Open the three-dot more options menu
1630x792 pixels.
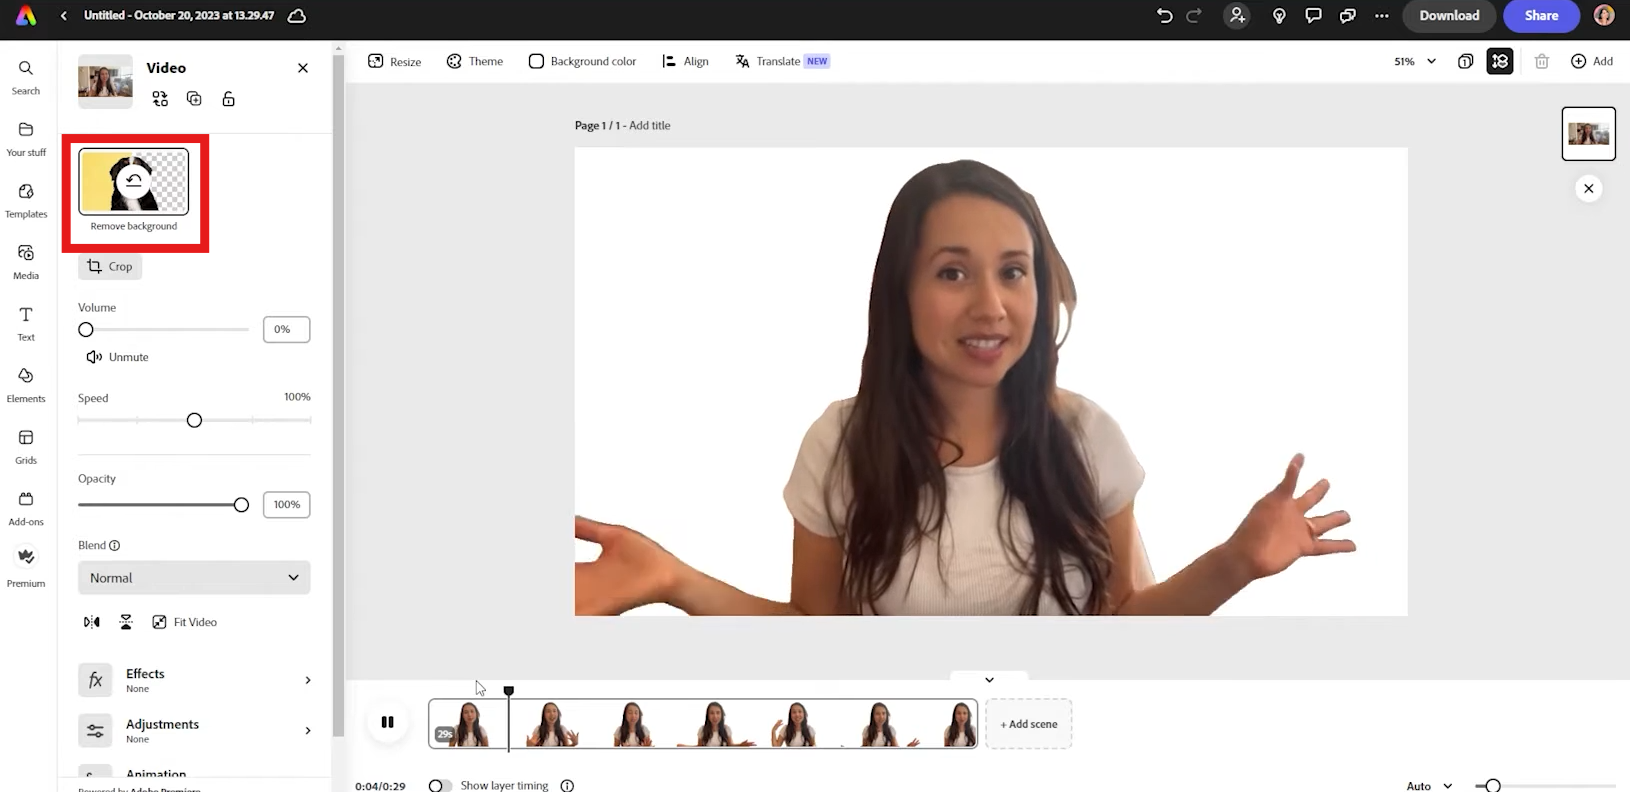point(1382,16)
